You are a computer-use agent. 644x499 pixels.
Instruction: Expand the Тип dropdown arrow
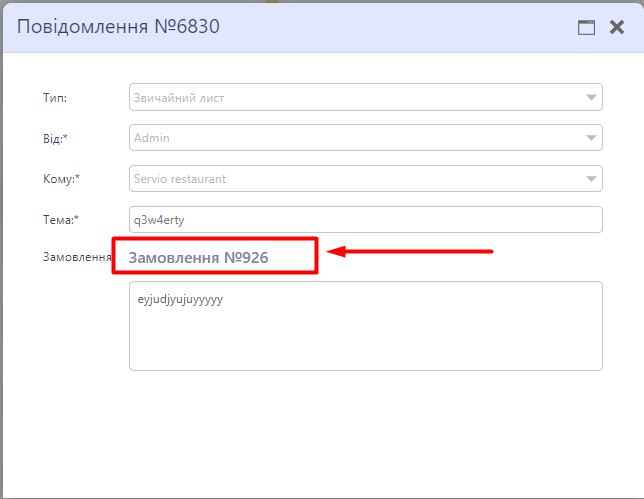tap(591, 97)
